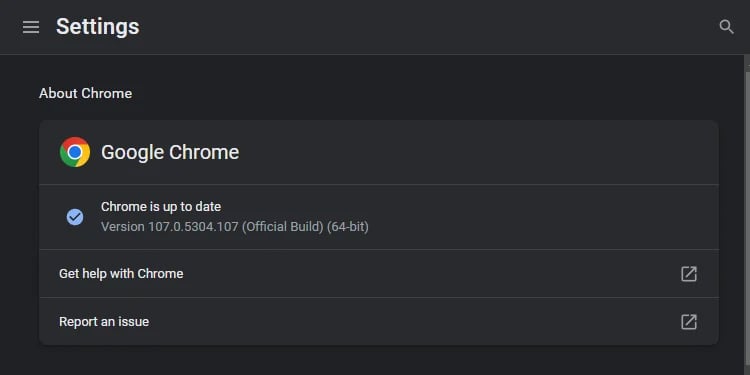Click the word Version in build line
Viewport: 750px width, 375px height.
(x=122, y=227)
